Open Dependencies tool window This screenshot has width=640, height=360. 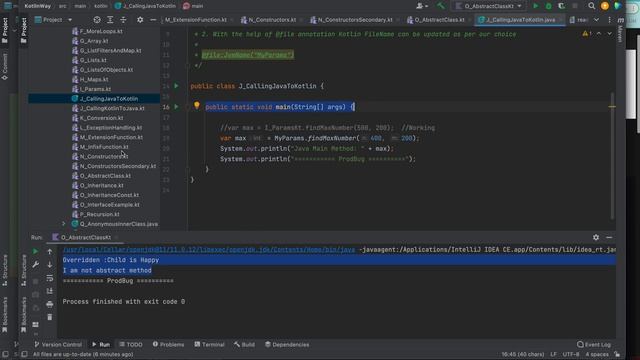(287, 344)
